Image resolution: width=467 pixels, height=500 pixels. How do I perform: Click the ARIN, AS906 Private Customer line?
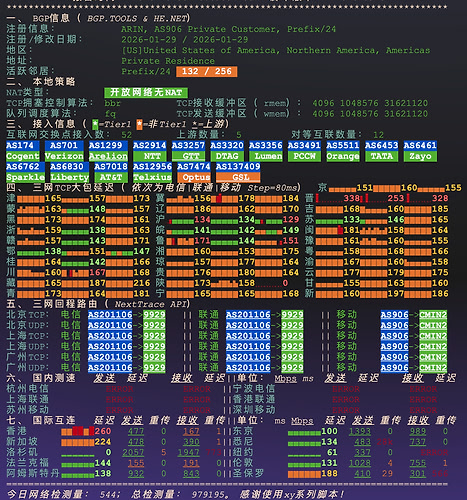click(228, 29)
